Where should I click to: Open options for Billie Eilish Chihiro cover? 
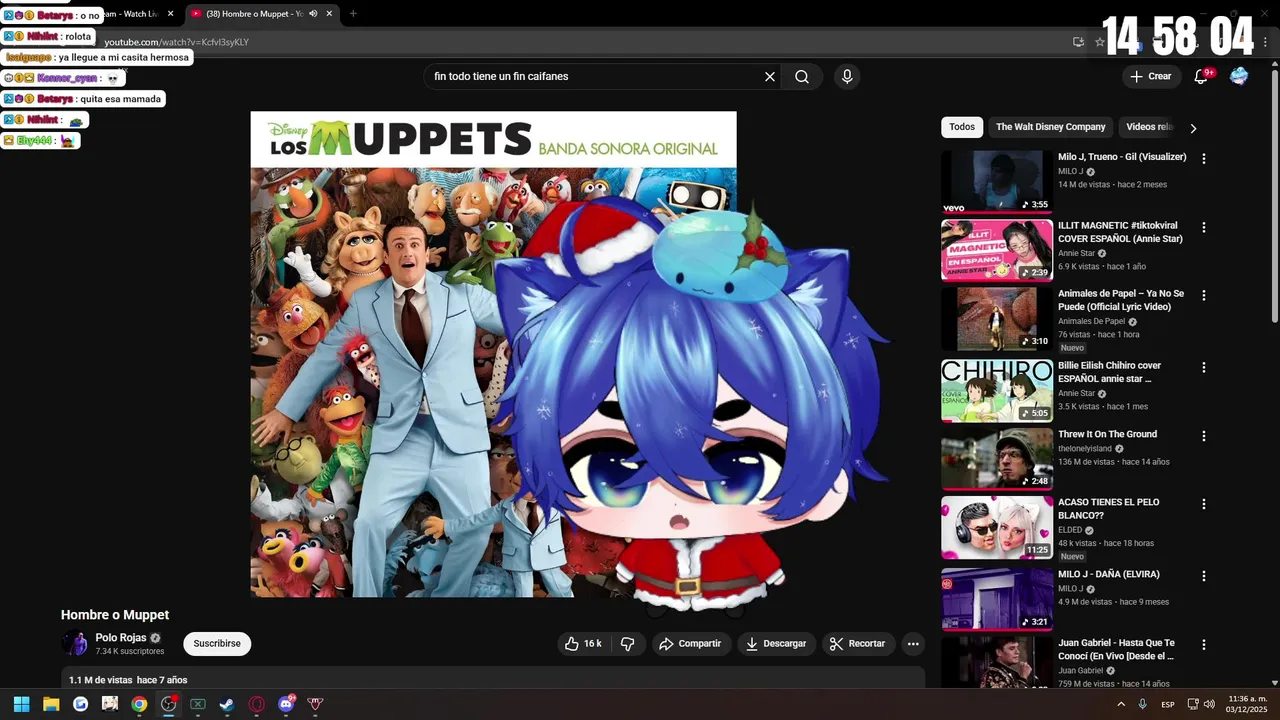tap(1204, 368)
